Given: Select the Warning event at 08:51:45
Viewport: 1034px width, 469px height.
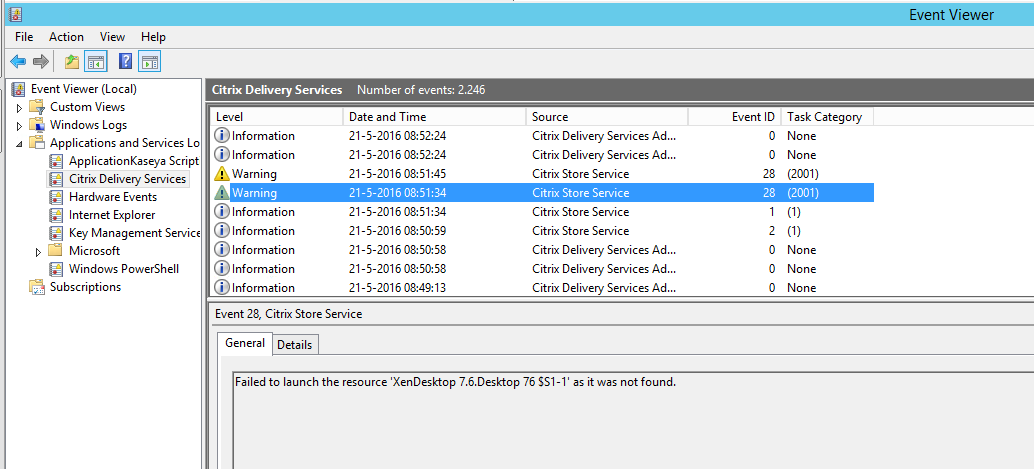Looking at the screenshot, I should coord(542,174).
